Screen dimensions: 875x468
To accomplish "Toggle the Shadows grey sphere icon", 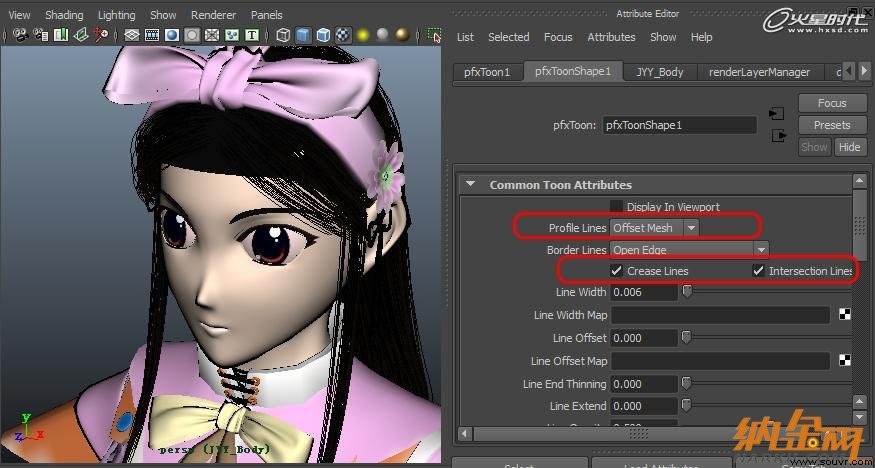I will (x=382, y=36).
